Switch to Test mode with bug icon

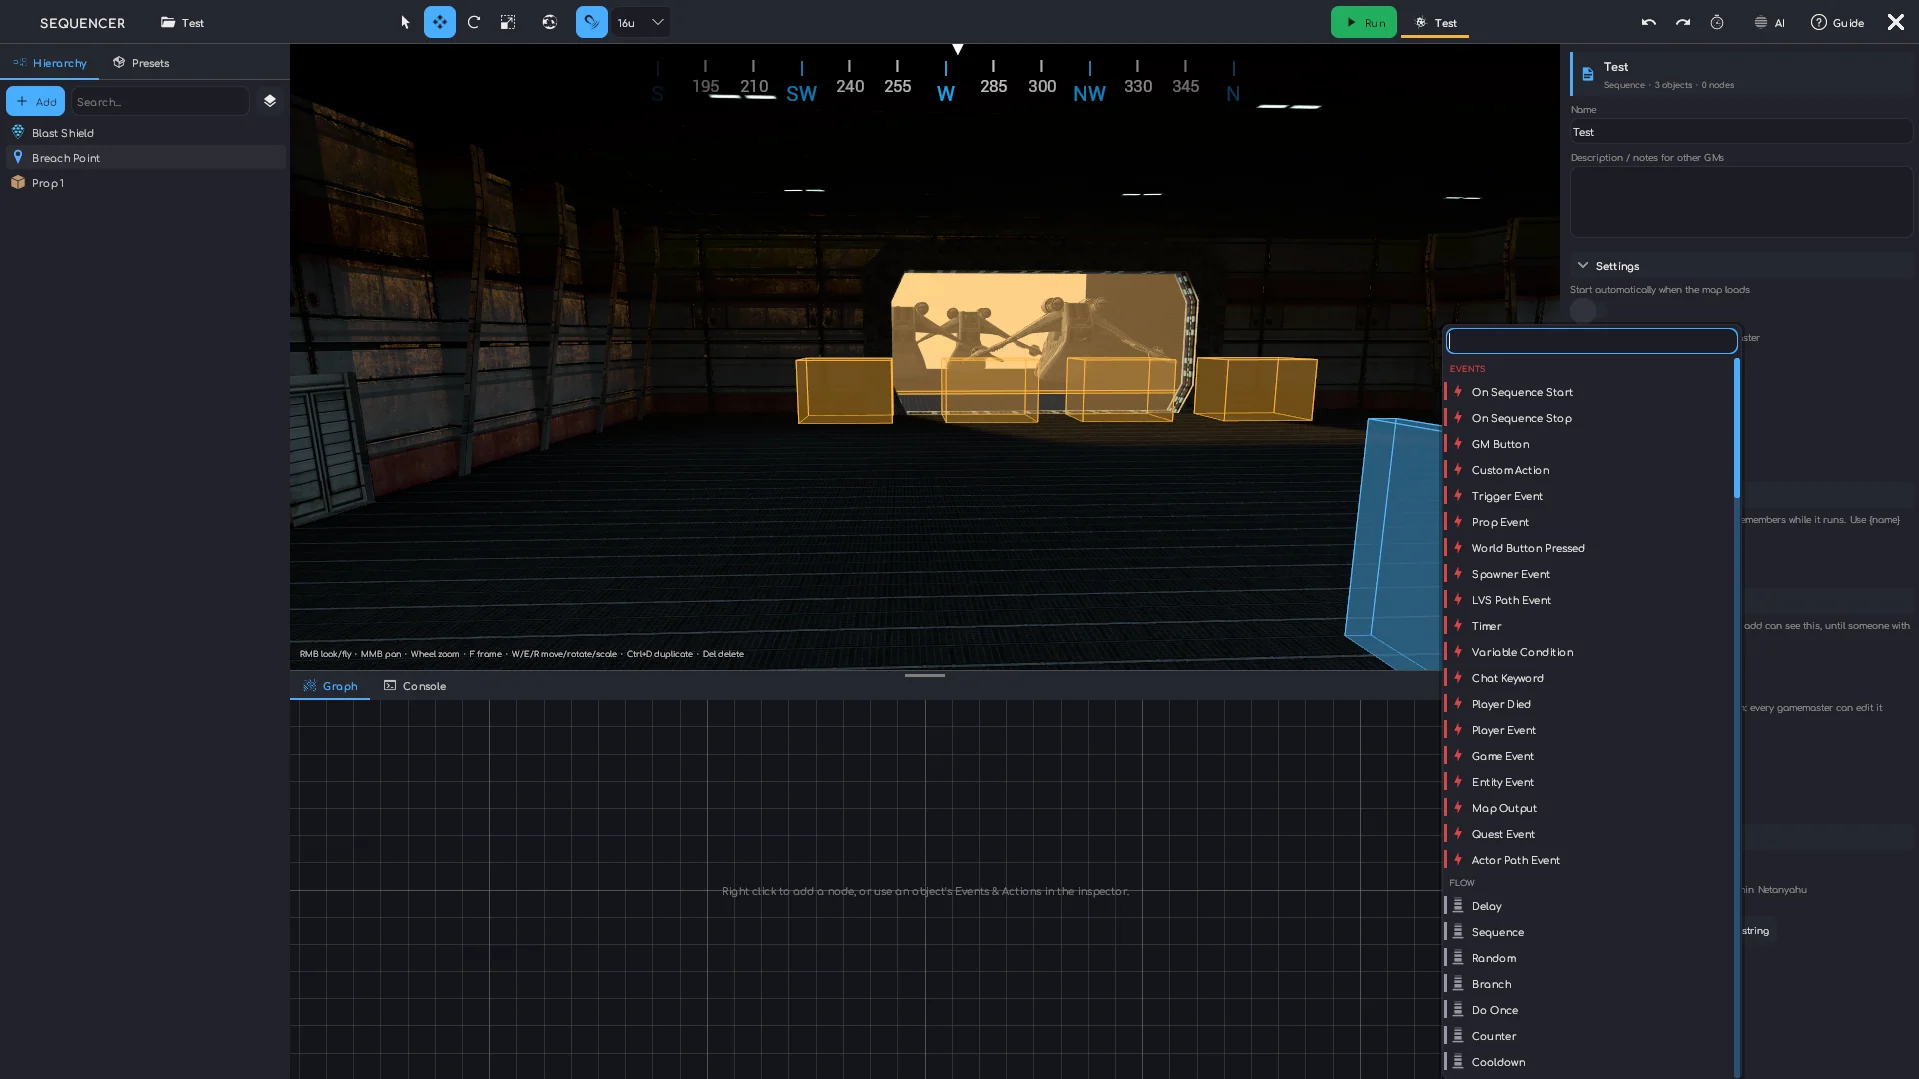pyautogui.click(x=1435, y=22)
